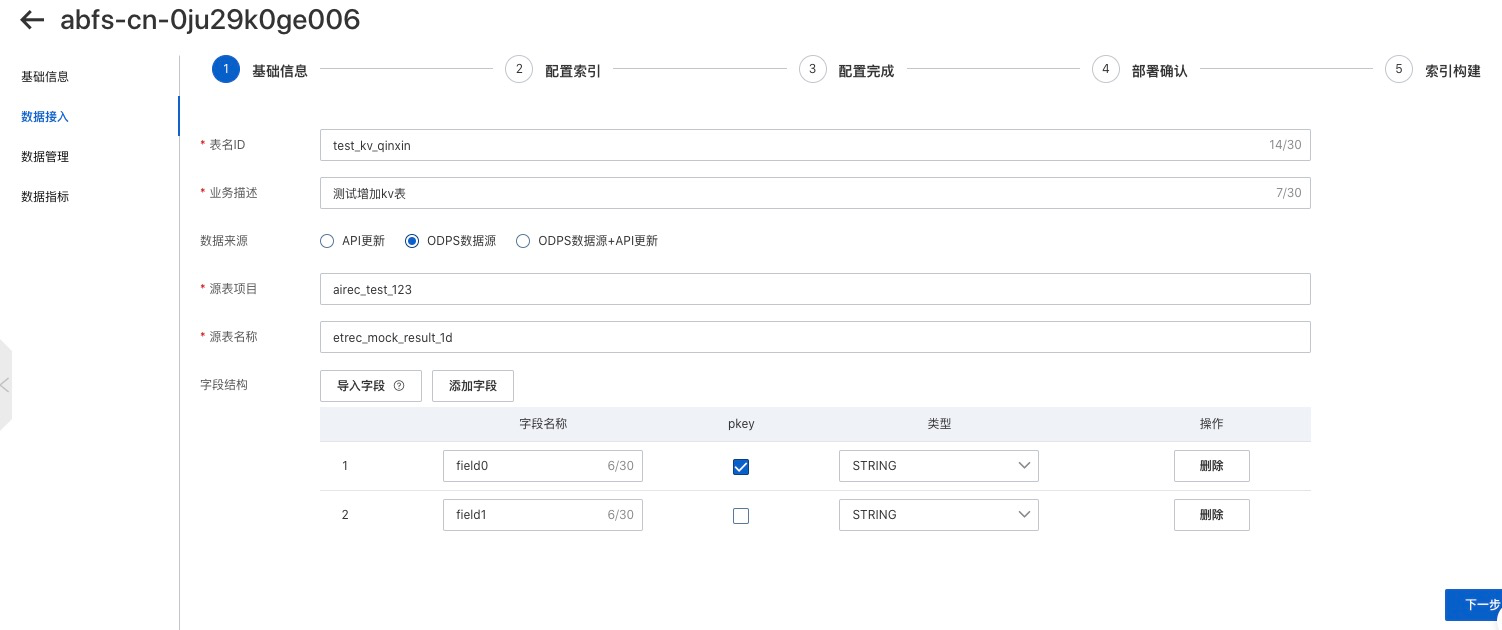This screenshot has height=630, width=1502.
Task: Click the 部署确认 step label
Action: [1160, 71]
